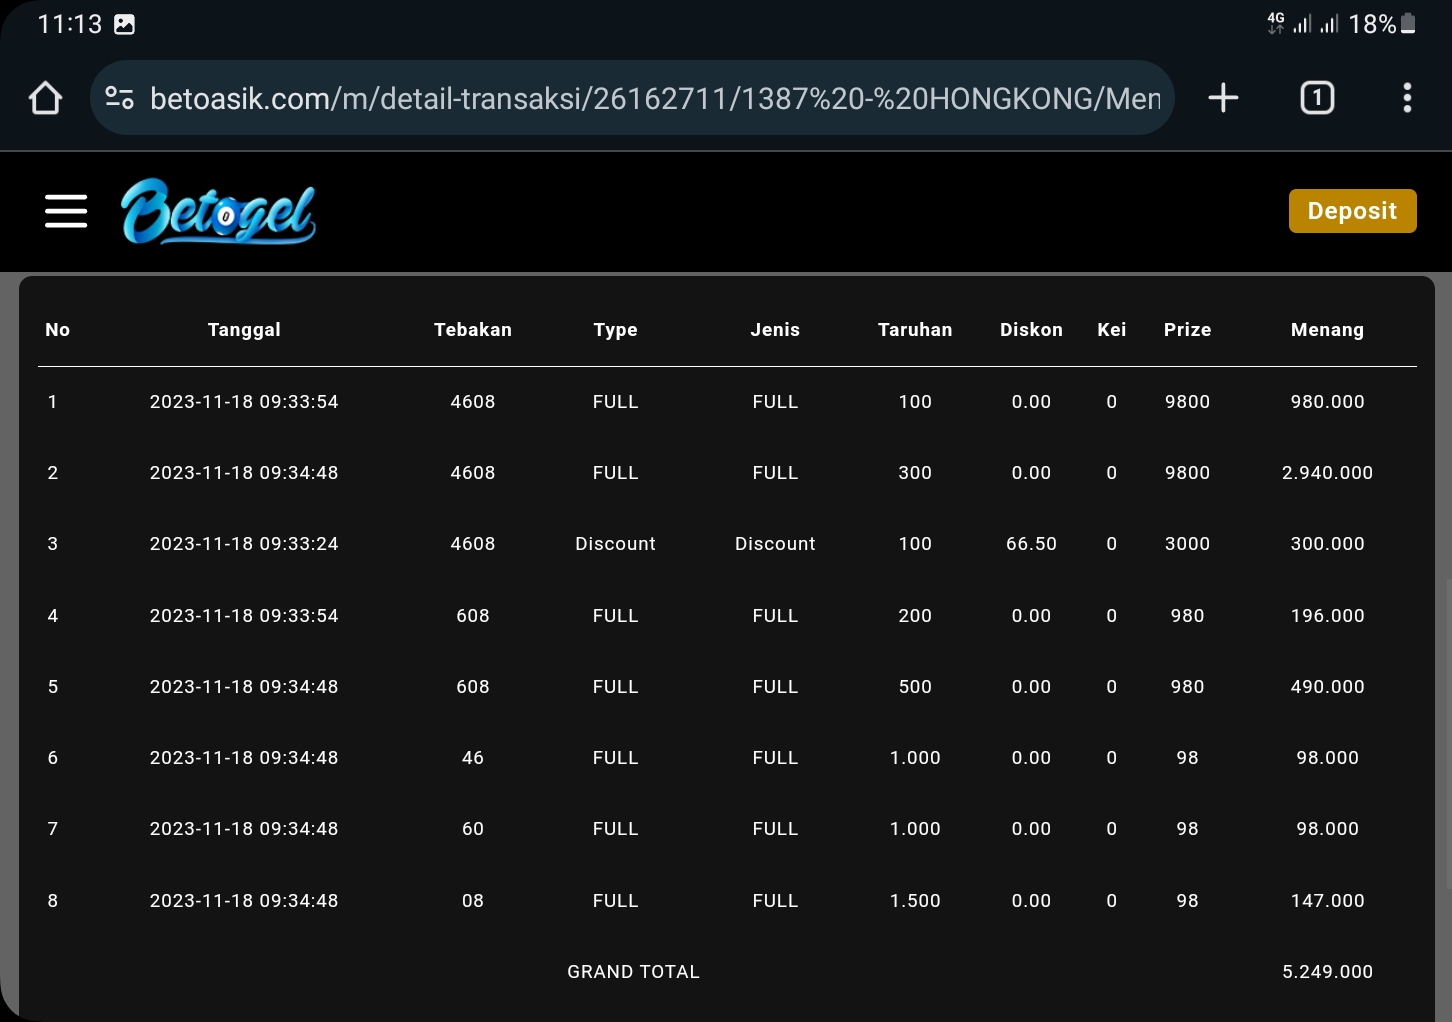1452x1022 pixels.
Task: Open a new browser tab
Action: pos(1223,98)
